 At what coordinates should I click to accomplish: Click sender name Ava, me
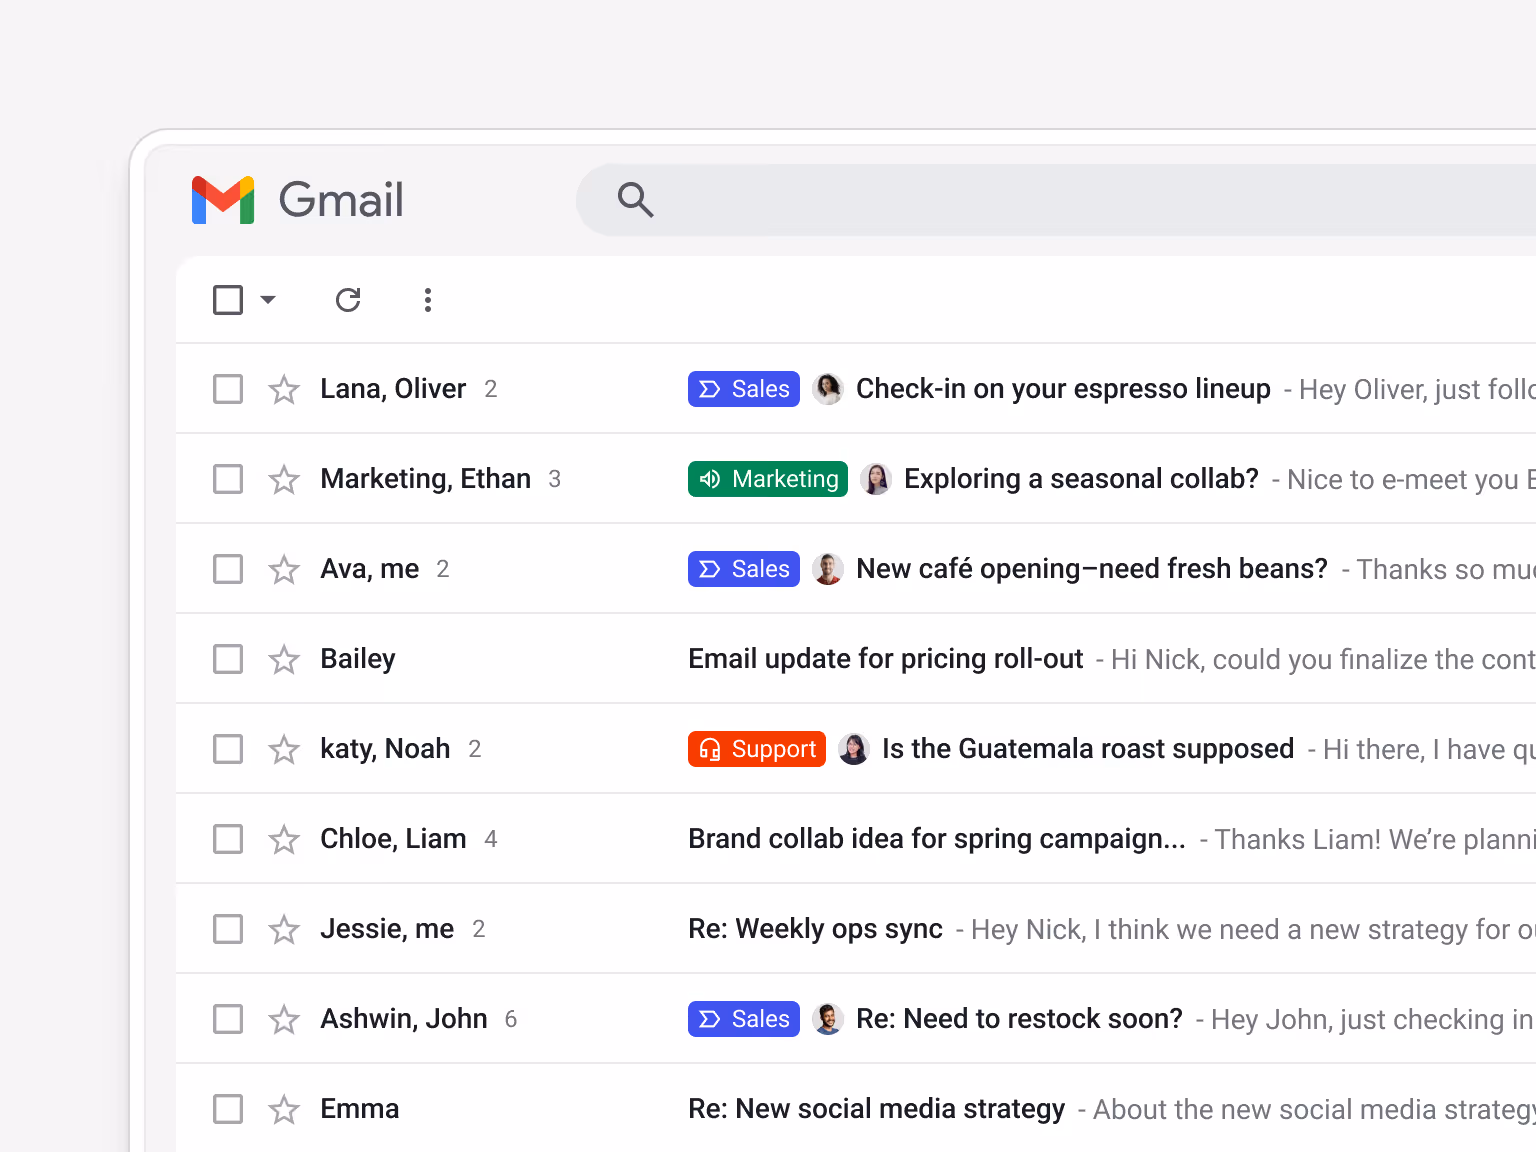tap(369, 569)
